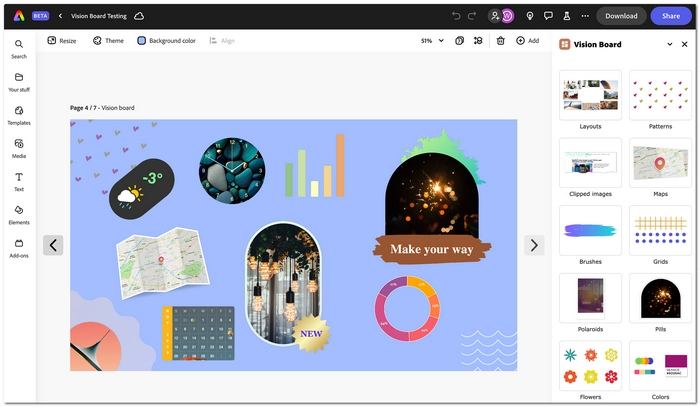Open the more options ellipsis menu
The width and height of the screenshot is (700, 407).
(585, 16)
